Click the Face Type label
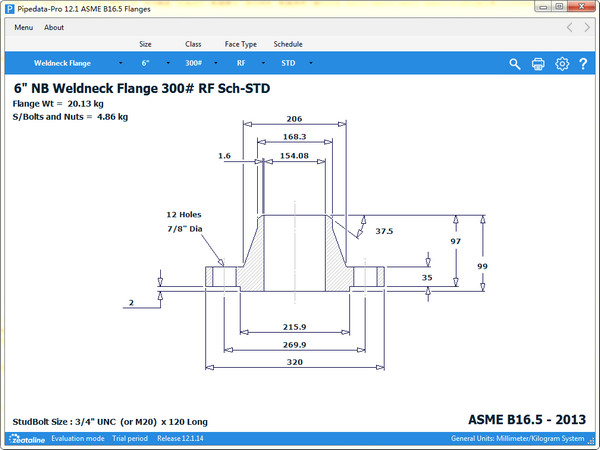 coord(241,44)
